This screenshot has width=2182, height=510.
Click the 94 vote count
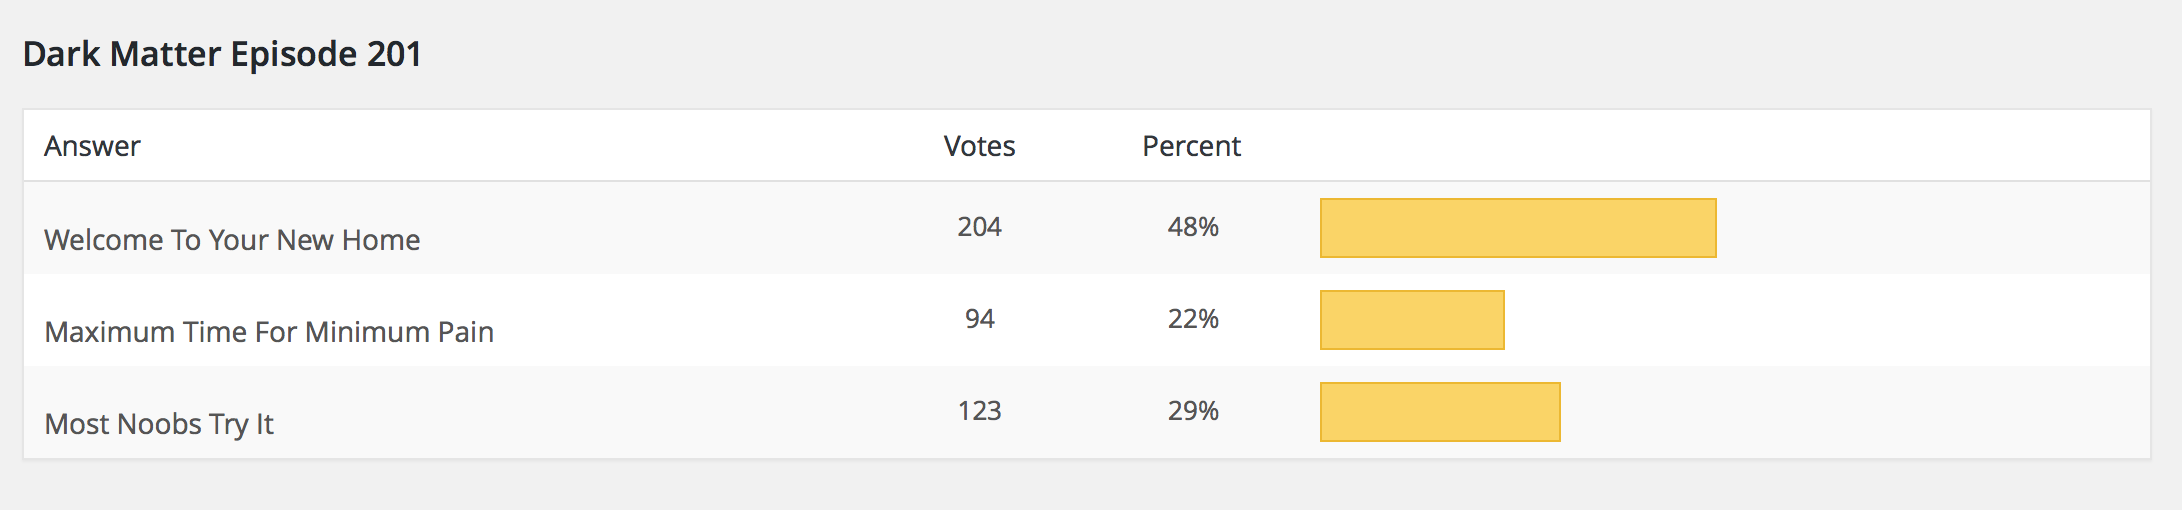pyautogui.click(x=979, y=319)
